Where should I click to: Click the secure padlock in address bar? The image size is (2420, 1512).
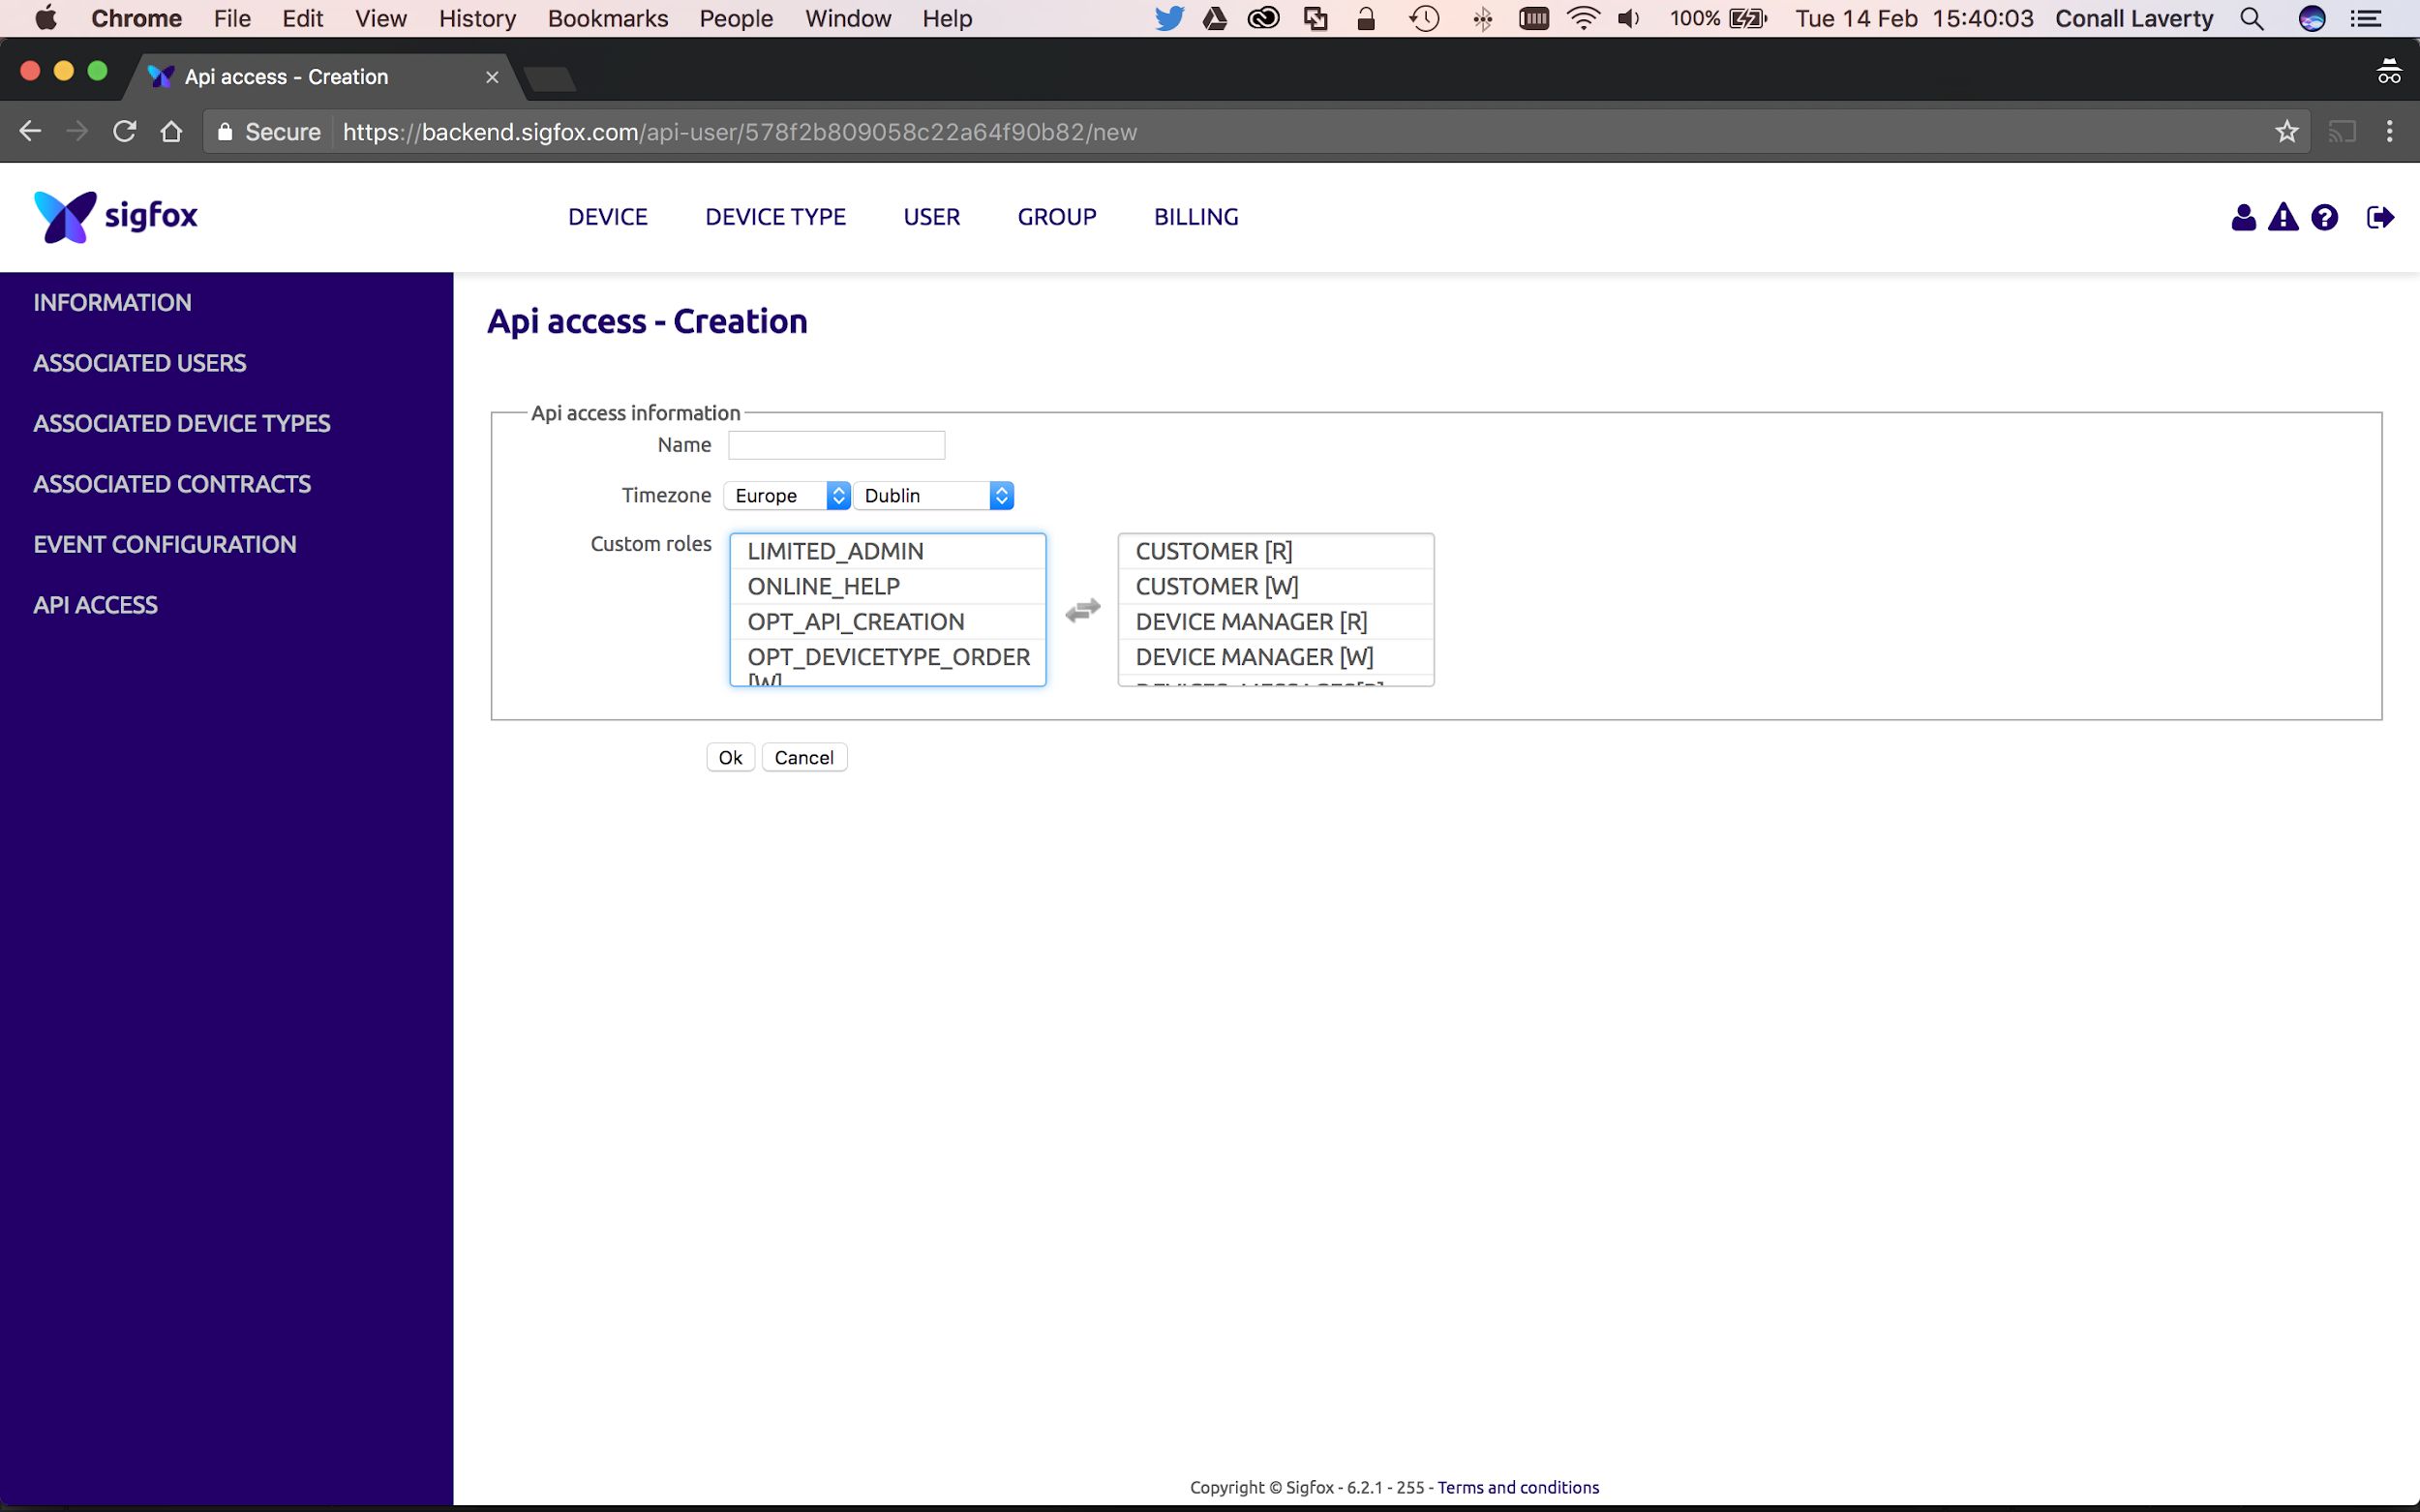coord(225,131)
